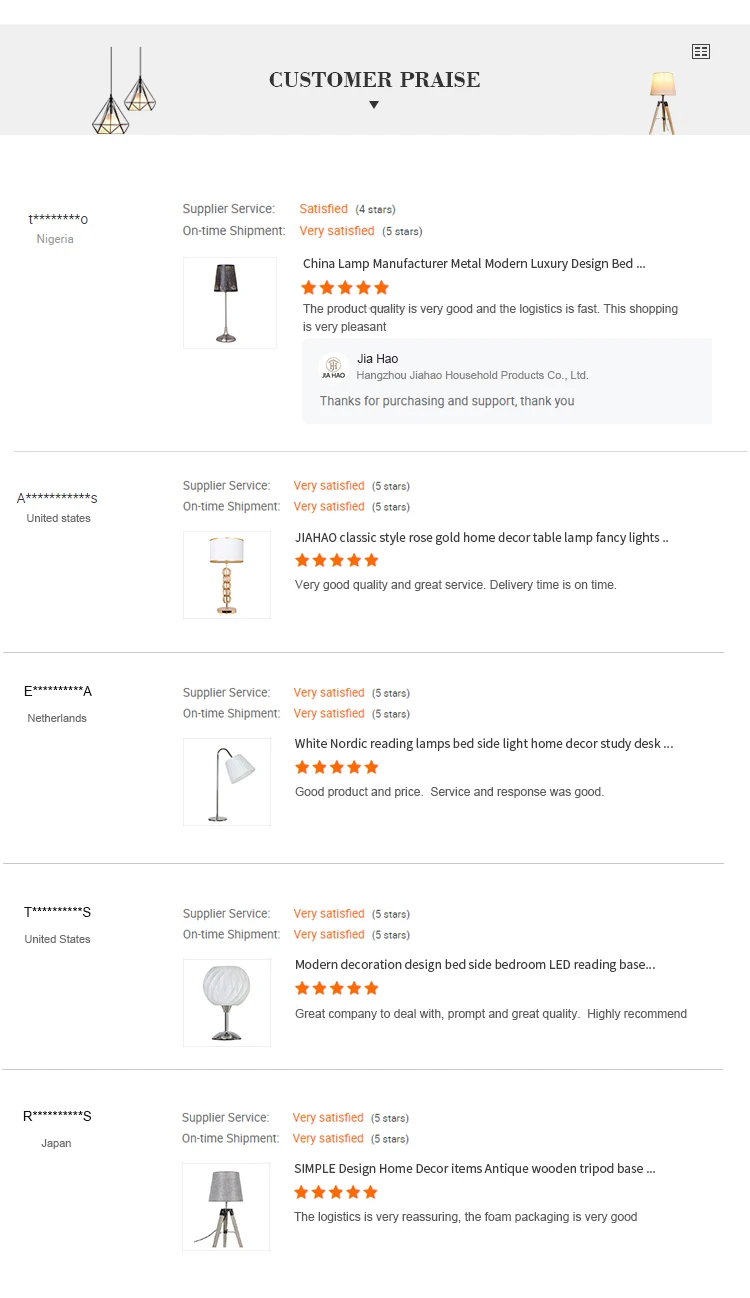This screenshot has width=750, height=1298.
Task: Open the white Nordic reading lamp thumbnail
Action: click(227, 782)
